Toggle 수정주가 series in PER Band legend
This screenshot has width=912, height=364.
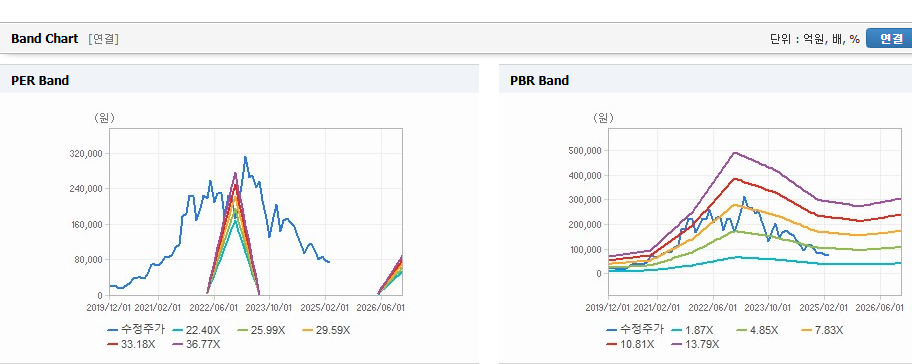pos(137,330)
